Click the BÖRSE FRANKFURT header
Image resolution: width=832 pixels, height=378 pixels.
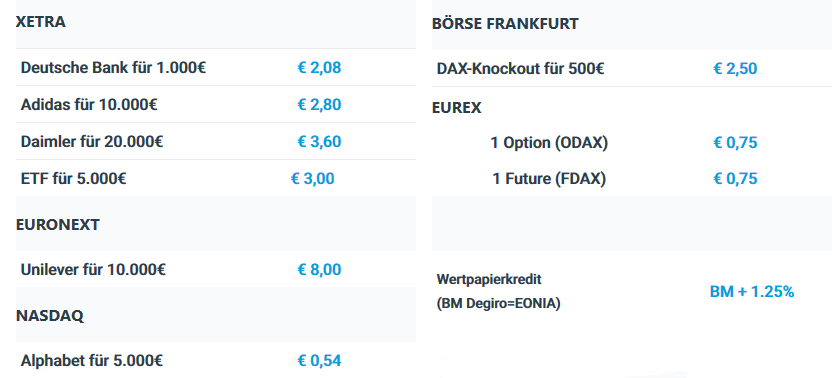pyautogui.click(x=505, y=24)
